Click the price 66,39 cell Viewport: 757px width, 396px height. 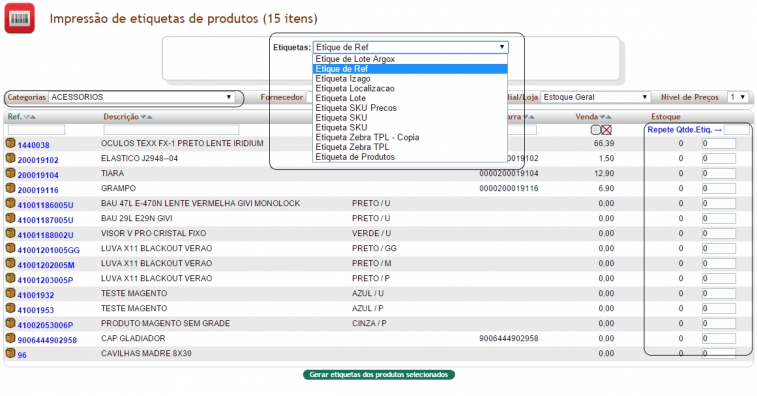click(604, 143)
